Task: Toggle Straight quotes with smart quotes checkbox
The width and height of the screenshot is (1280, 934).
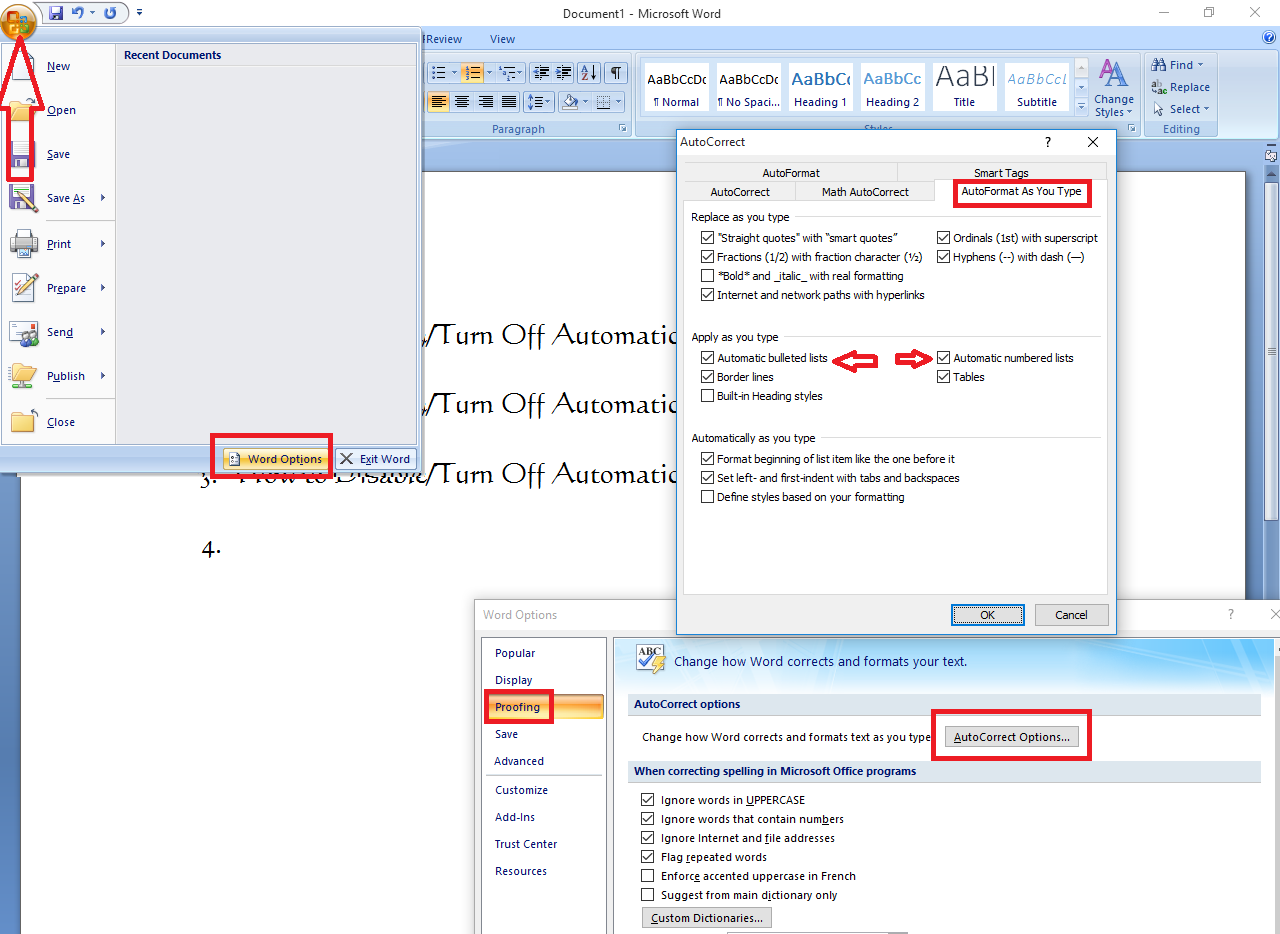Action: pyautogui.click(x=708, y=238)
